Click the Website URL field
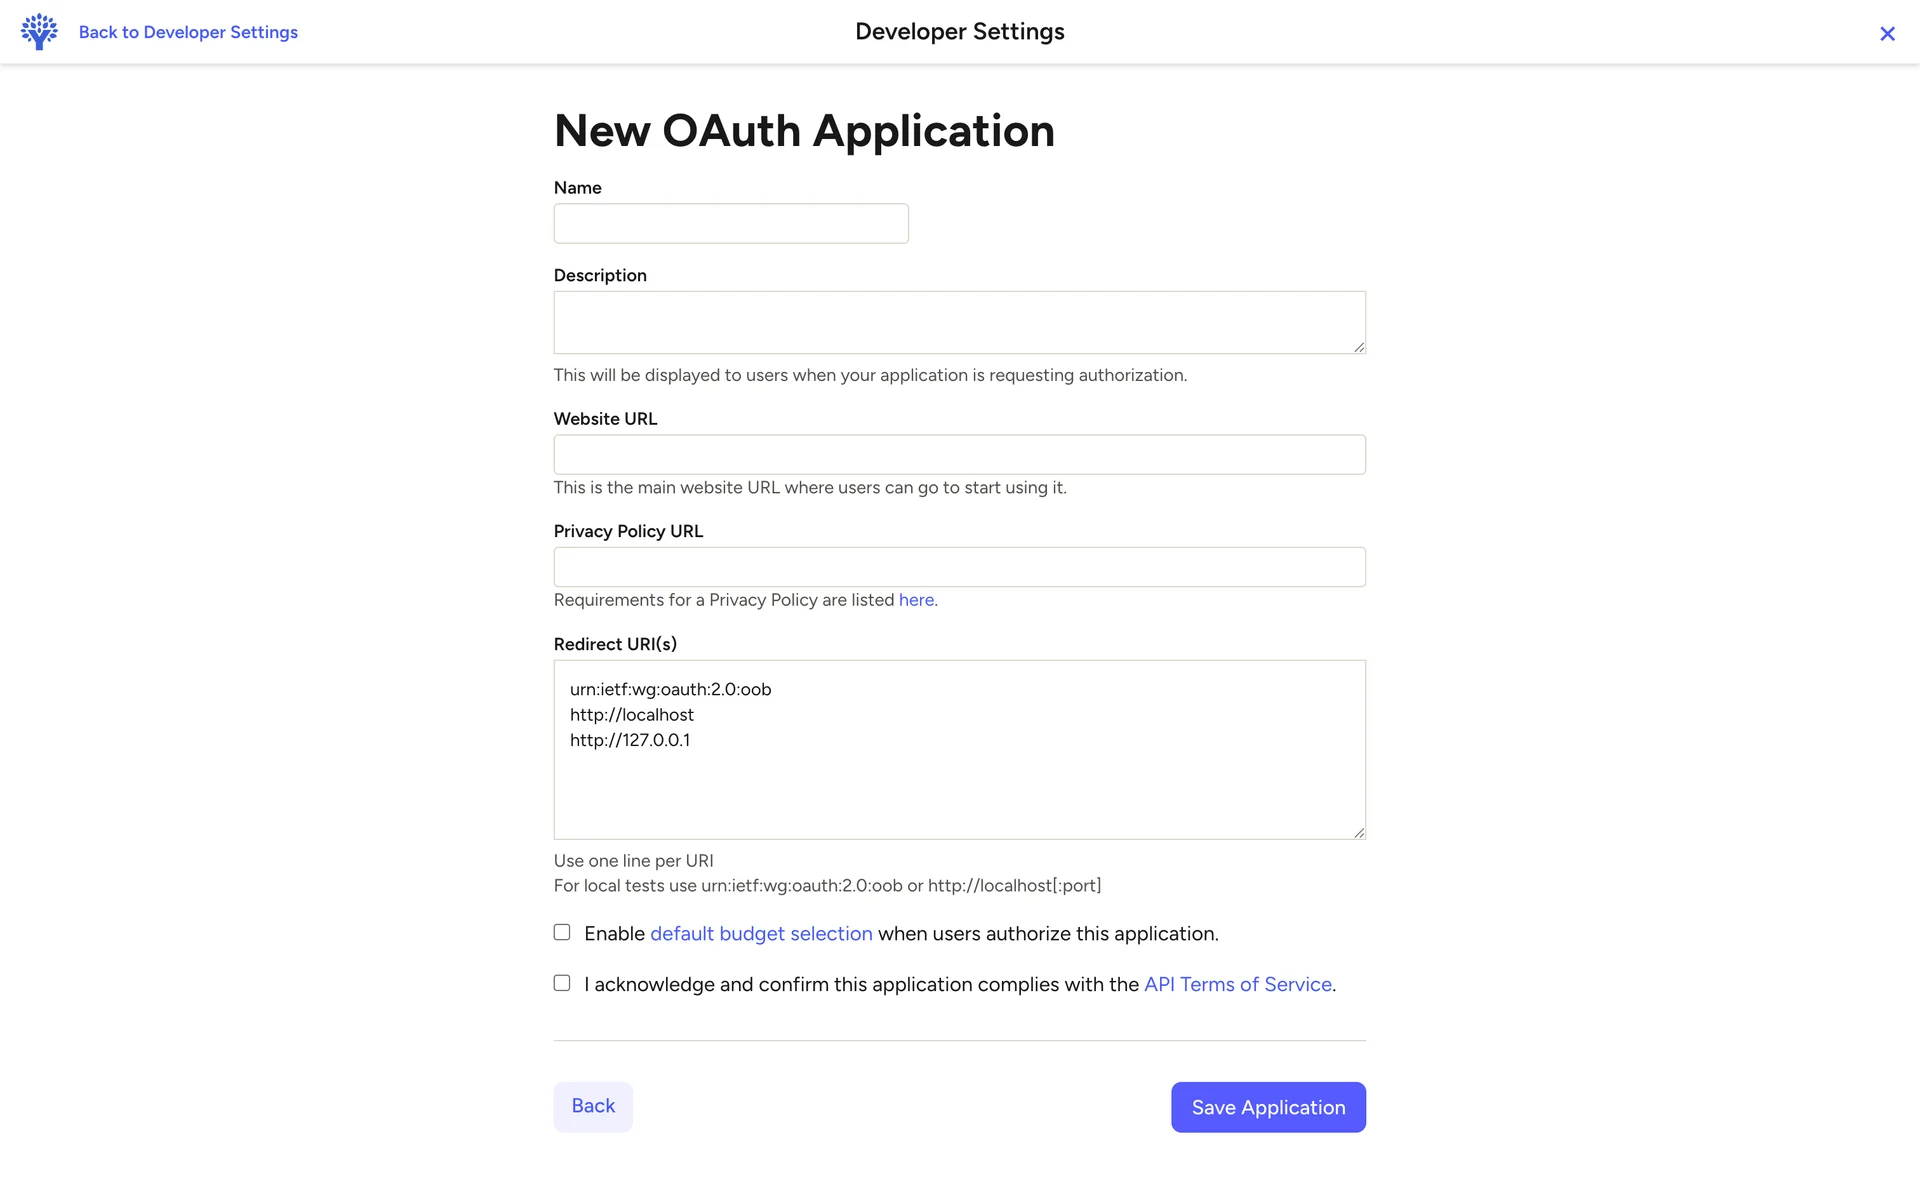 [x=959, y=455]
